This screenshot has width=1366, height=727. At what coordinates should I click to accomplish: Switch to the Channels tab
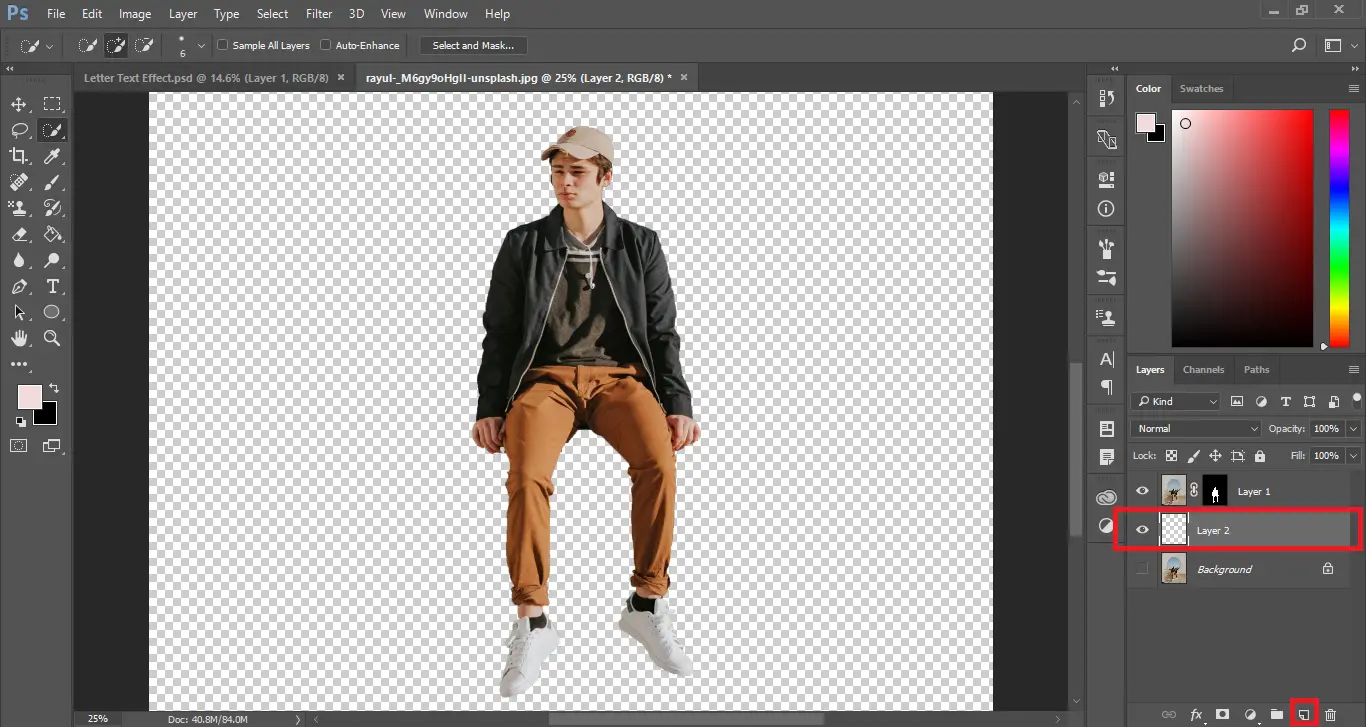[x=1203, y=369]
